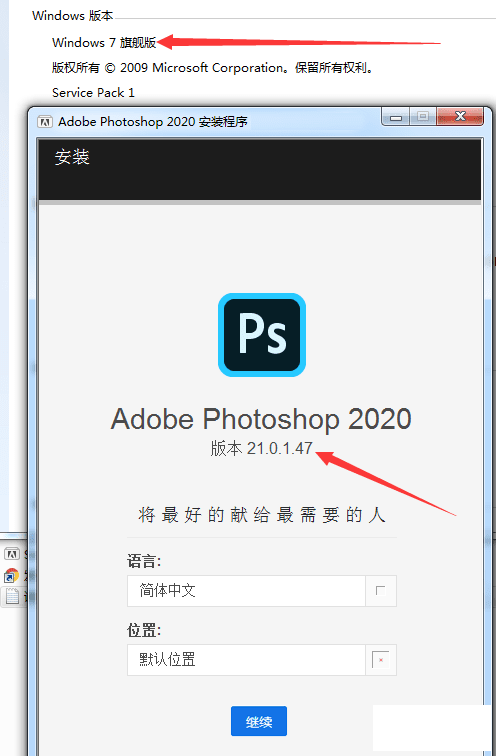This screenshot has width=496, height=756.
Task: Expand the 语言 dropdown arrow
Action: pos(381,591)
